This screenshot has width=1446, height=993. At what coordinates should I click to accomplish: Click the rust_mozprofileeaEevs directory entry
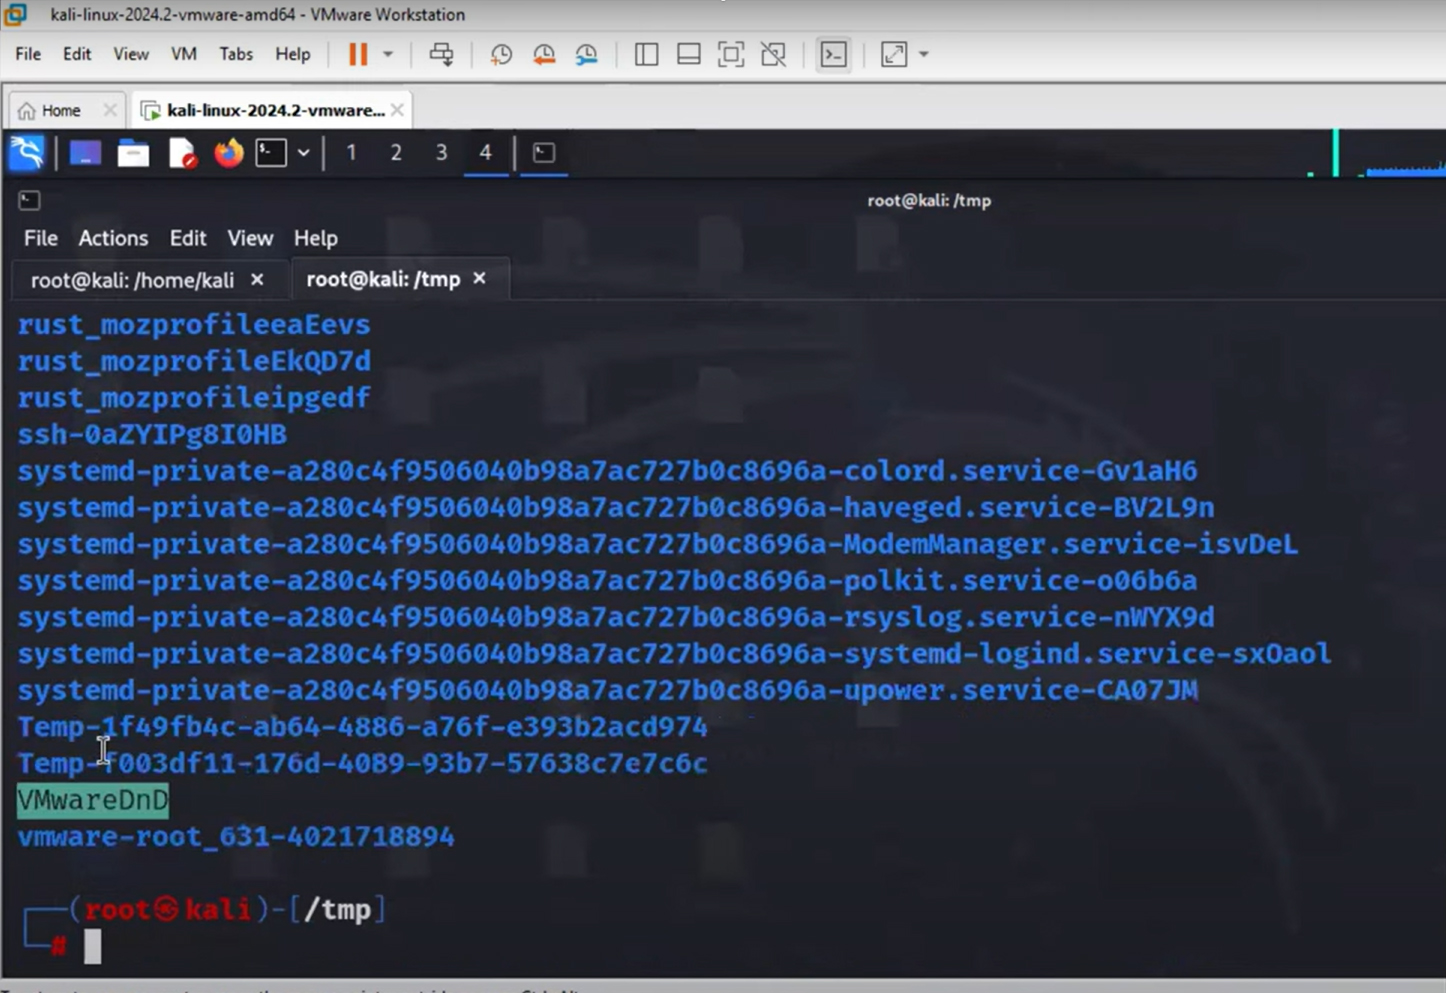point(194,325)
